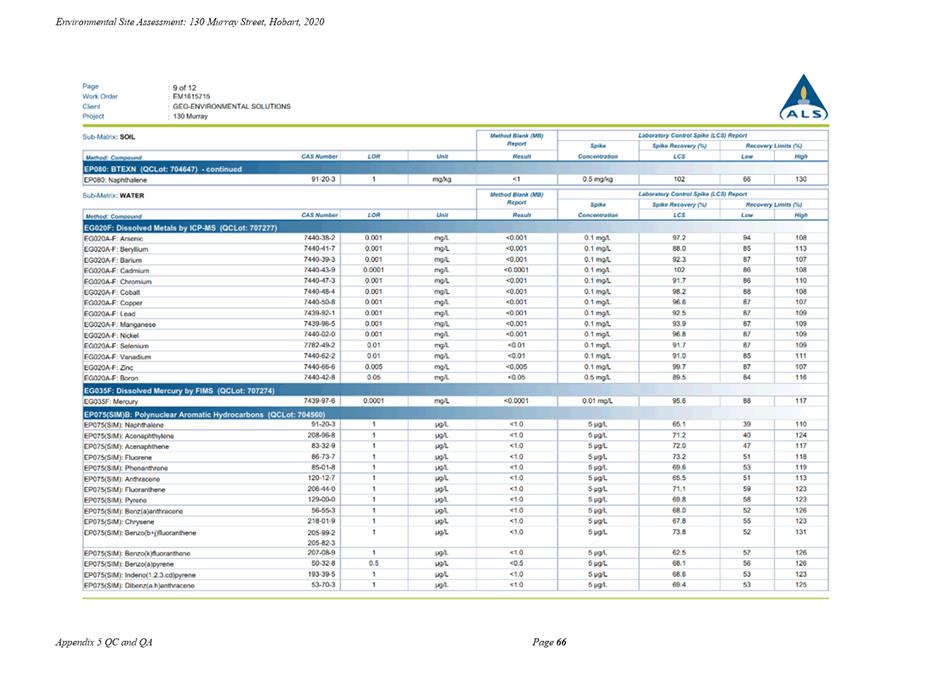951x673 pixels.
Task: Select Mercury CAS number '7439-97-6'
Action: (320, 401)
